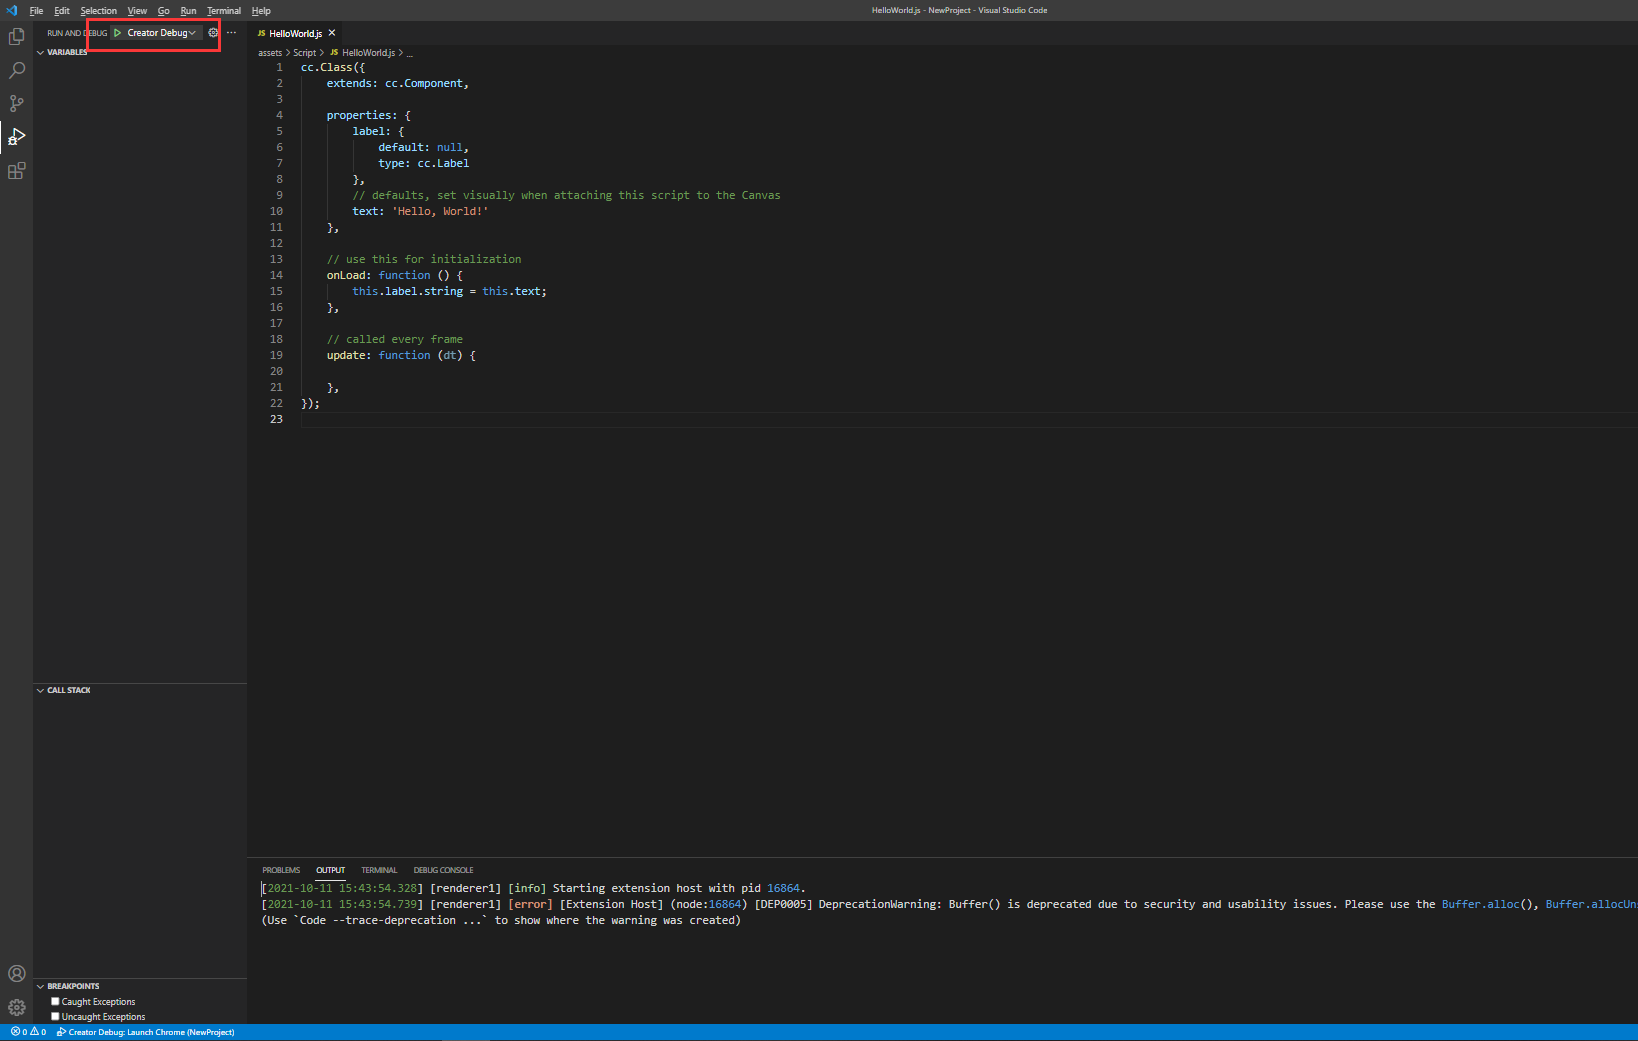Click the Accounts icon in activity bar

coord(16,974)
